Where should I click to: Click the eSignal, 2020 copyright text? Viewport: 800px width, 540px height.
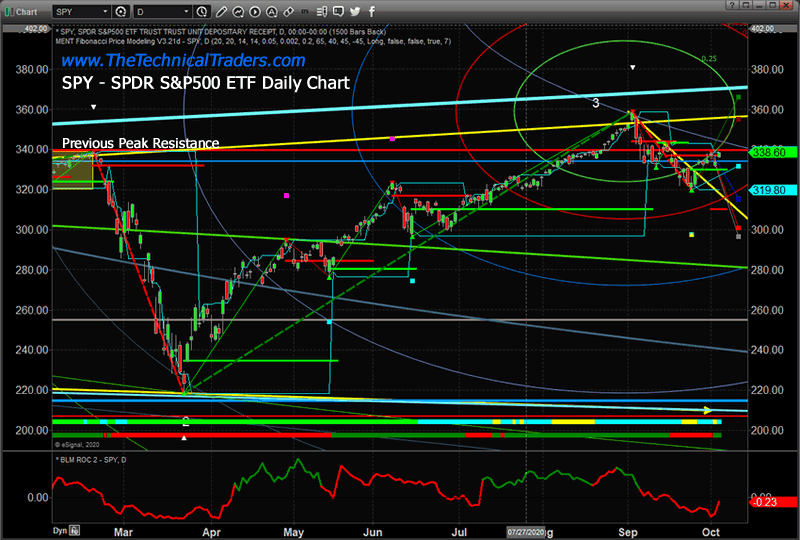tap(78, 445)
